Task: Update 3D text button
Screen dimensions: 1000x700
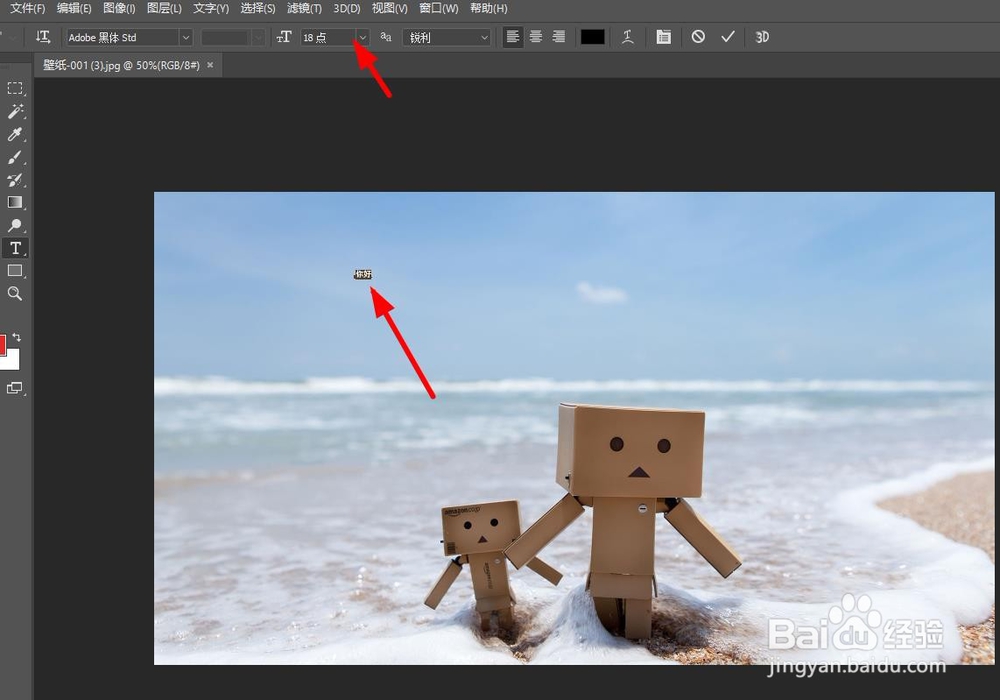Action: [761, 37]
